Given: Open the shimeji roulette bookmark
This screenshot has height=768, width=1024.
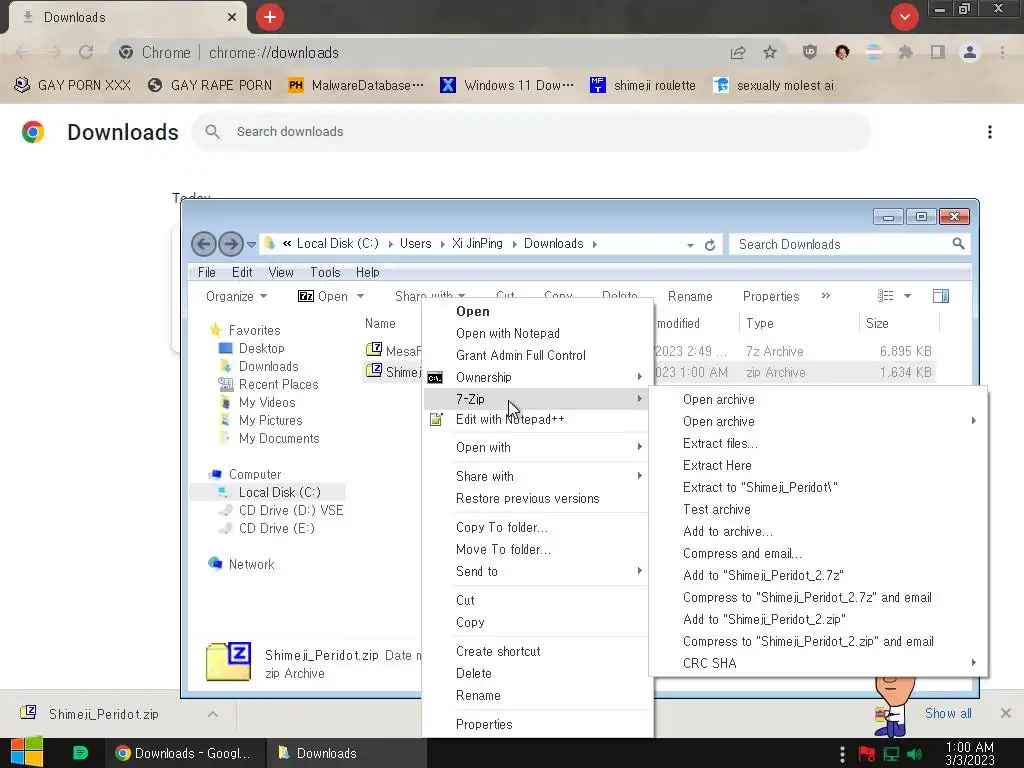Looking at the screenshot, I should point(643,86).
